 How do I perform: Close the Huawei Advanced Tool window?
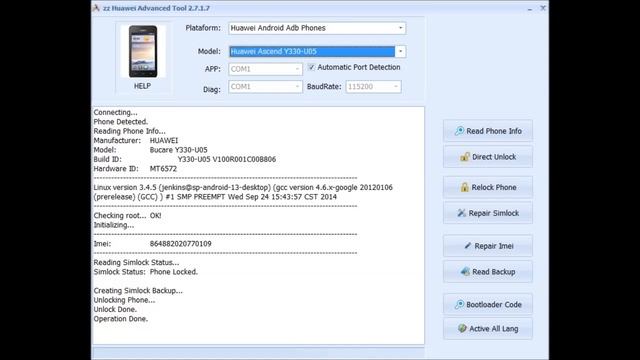point(543,8)
